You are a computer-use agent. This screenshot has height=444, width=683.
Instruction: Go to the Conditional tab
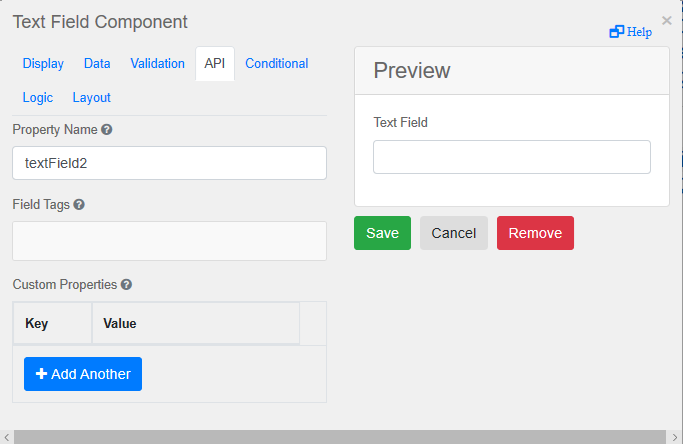click(x=277, y=63)
